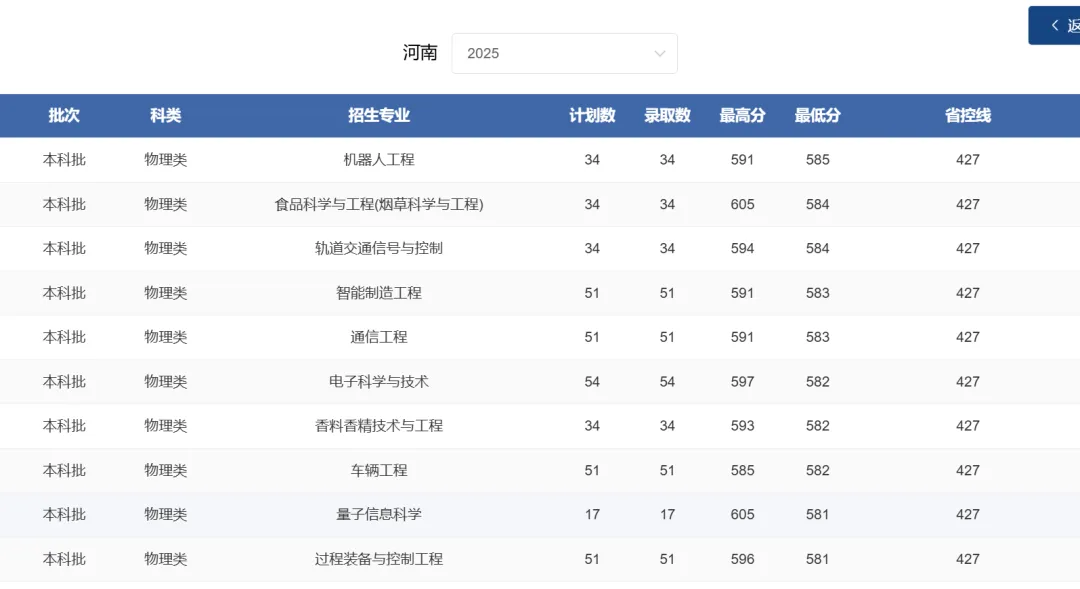The image size is (1080, 589).
Task: Click the 批次 column header
Action: coord(64,116)
